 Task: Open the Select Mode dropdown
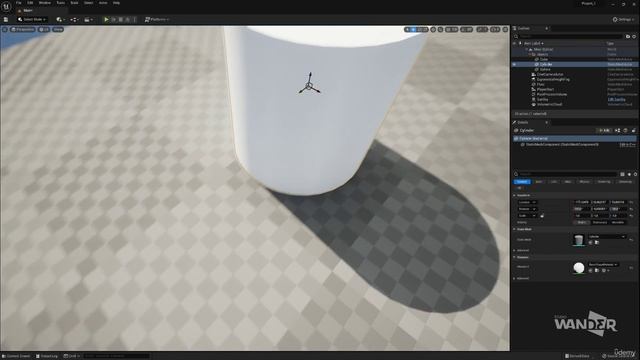click(x=32, y=19)
